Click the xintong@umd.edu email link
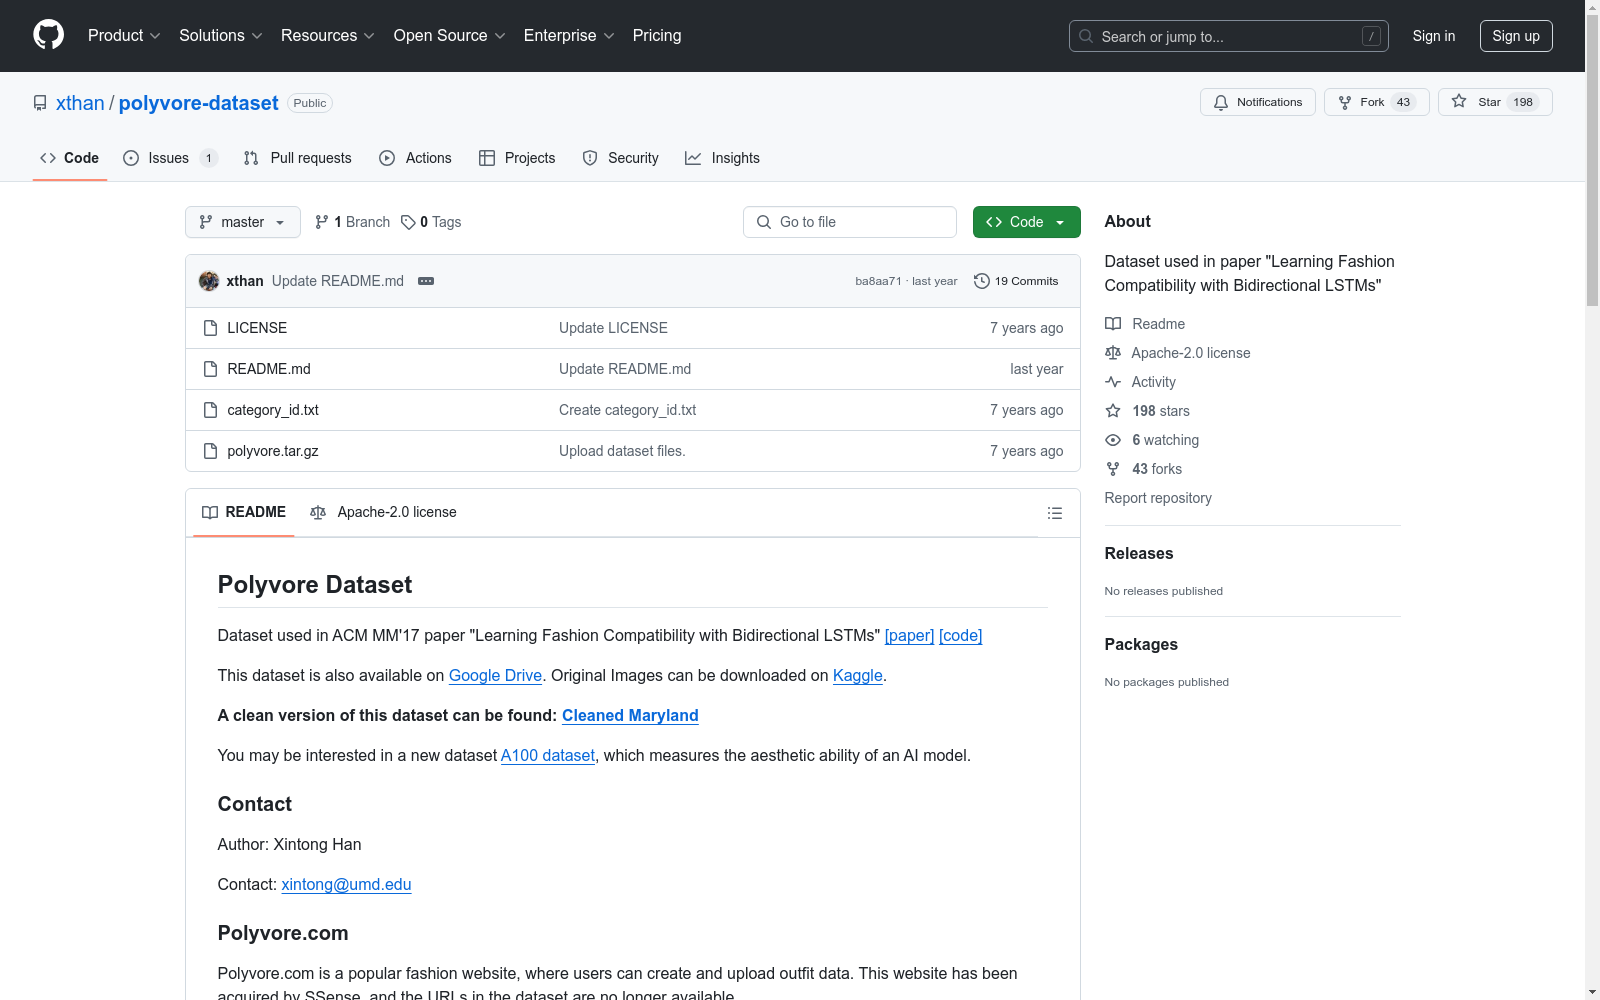Screen dimensions: 1600x1000 pyautogui.click(x=346, y=885)
